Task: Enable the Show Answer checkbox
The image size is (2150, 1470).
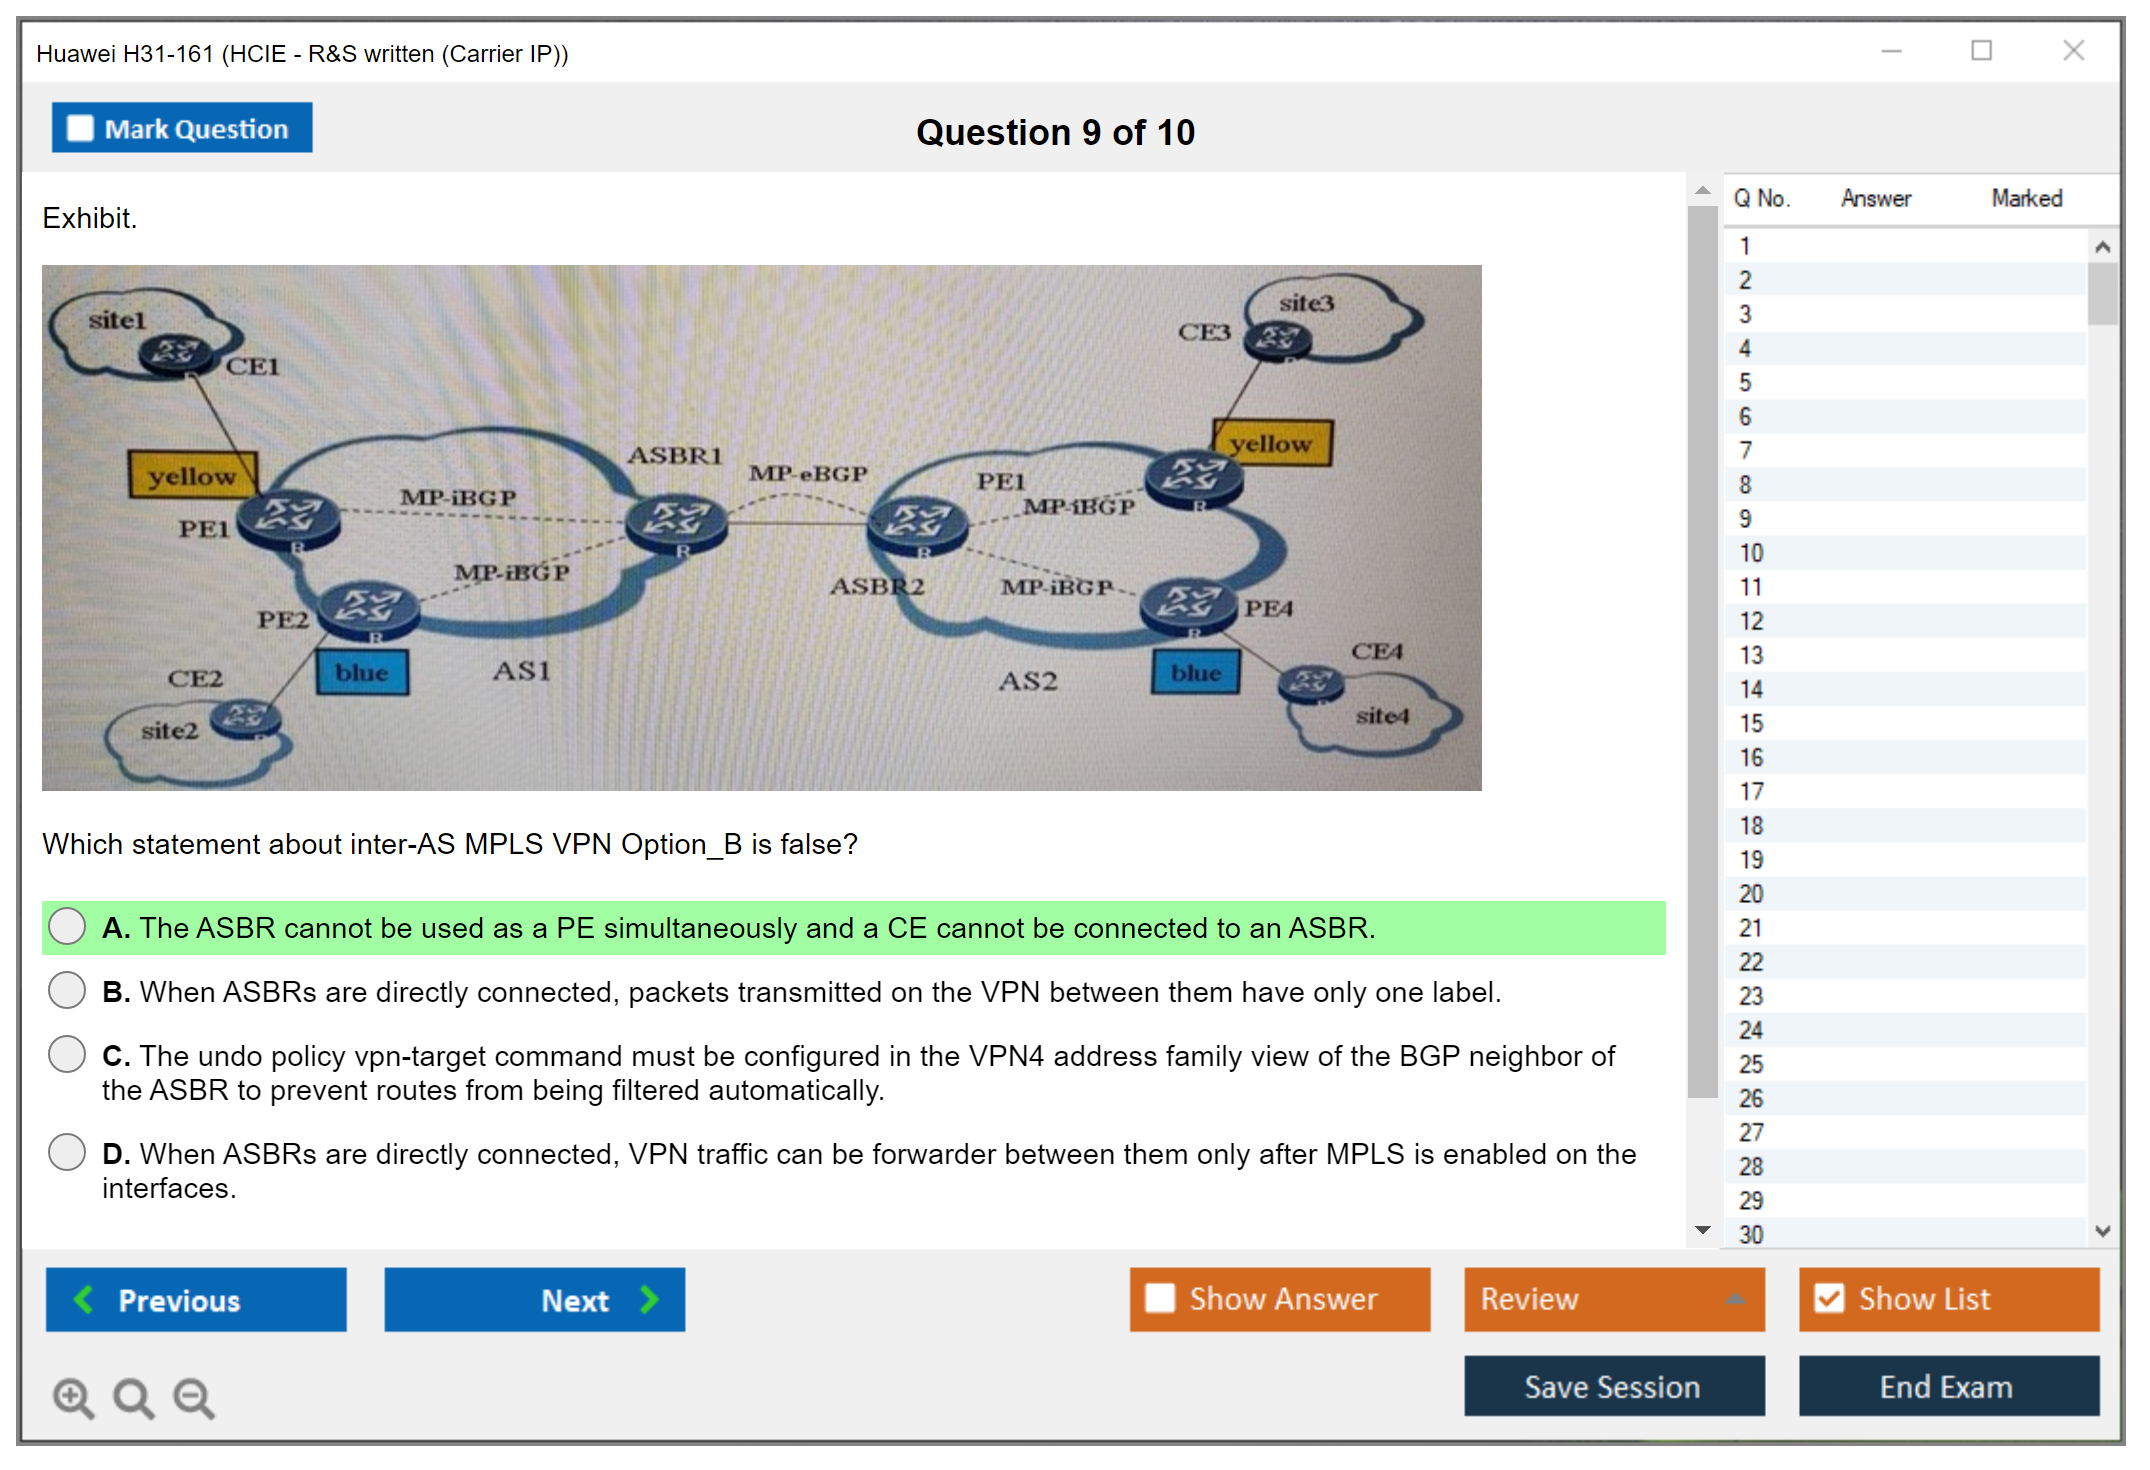Action: point(1160,1298)
